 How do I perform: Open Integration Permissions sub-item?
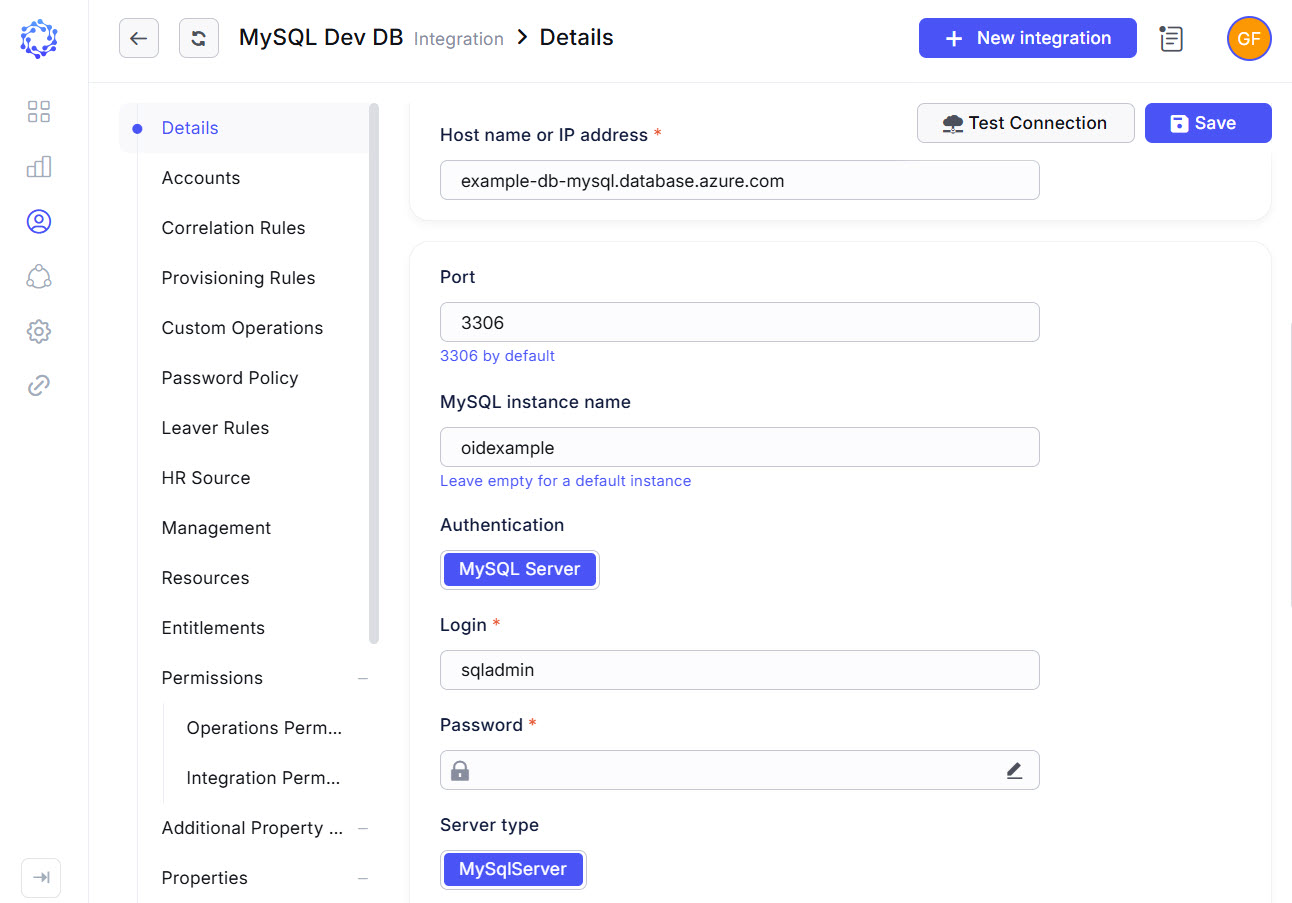[x=264, y=778]
